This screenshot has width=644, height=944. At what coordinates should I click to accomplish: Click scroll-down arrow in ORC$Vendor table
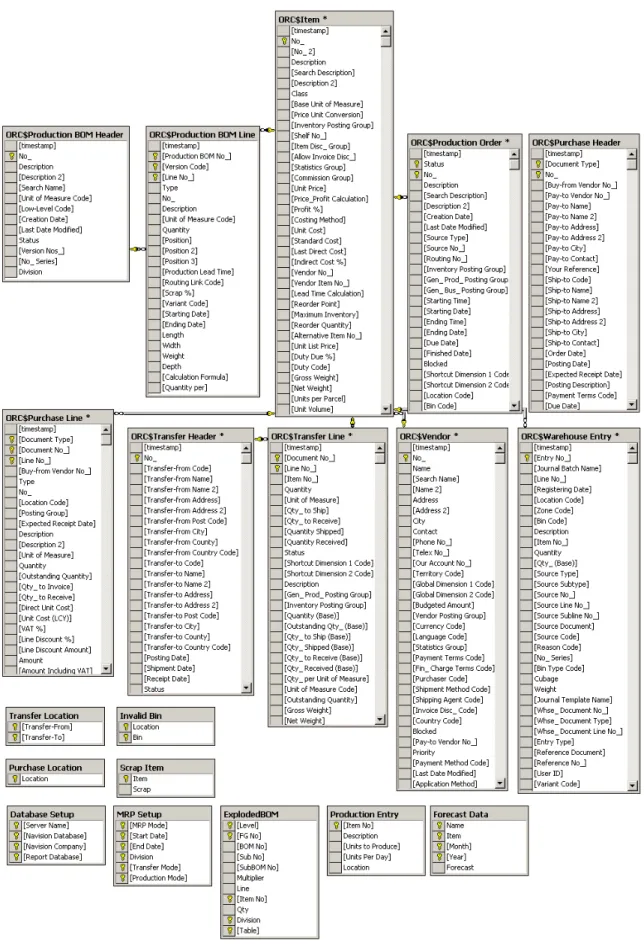pos(500,783)
